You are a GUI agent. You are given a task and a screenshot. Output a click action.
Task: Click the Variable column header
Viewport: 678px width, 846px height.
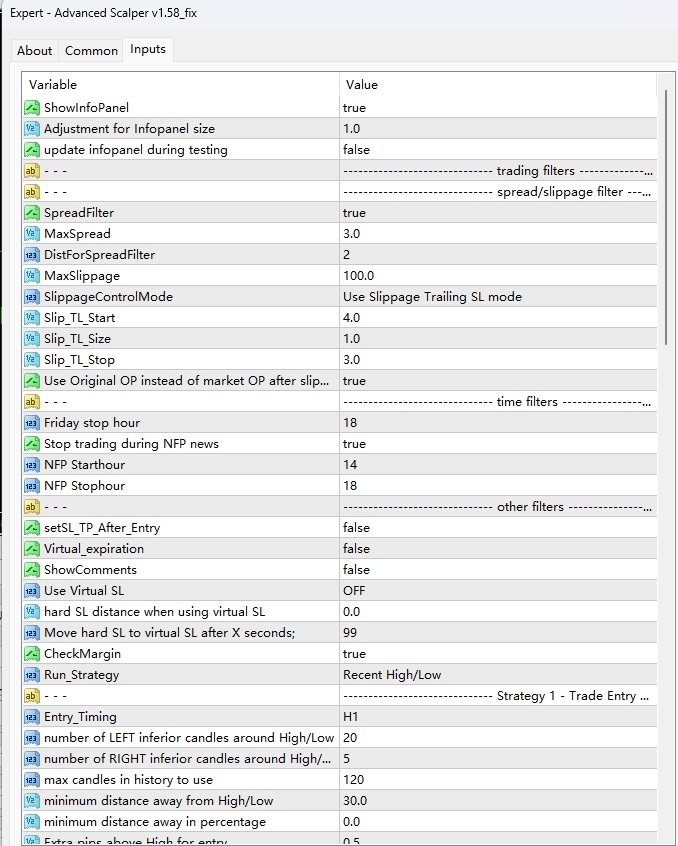point(180,85)
